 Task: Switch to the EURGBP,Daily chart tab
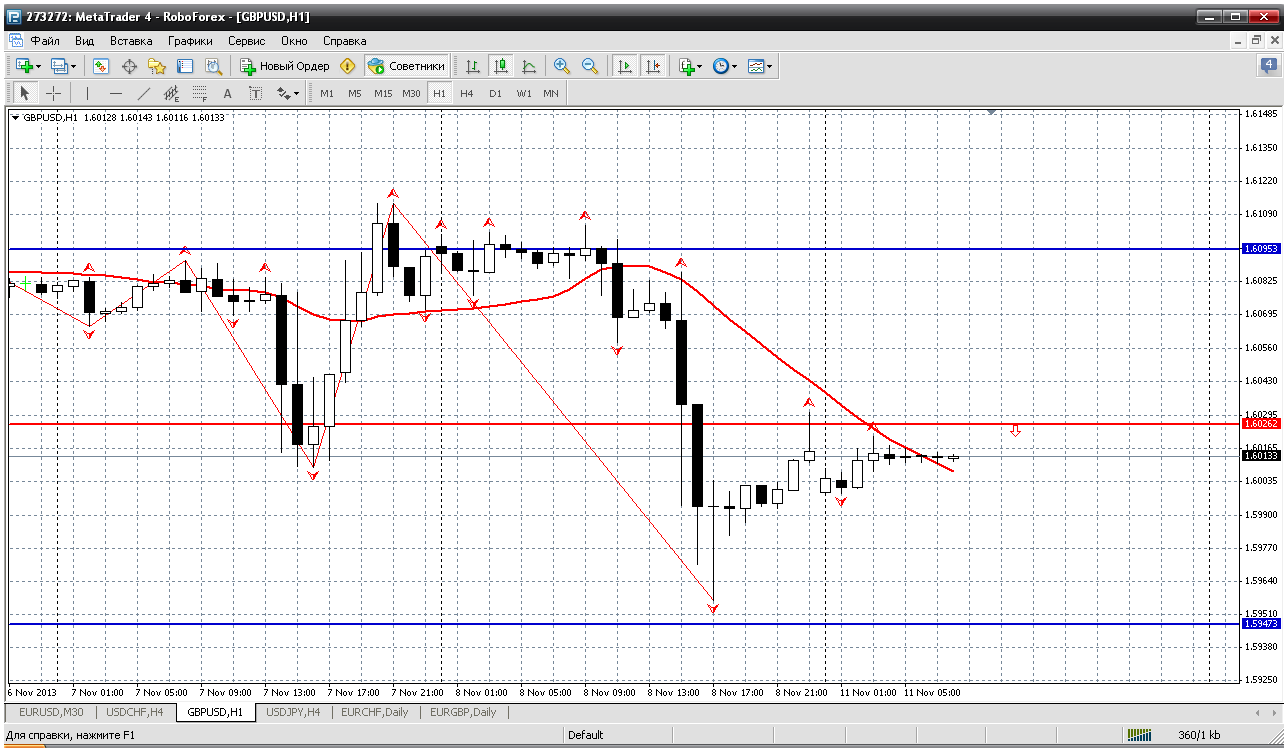pos(463,712)
